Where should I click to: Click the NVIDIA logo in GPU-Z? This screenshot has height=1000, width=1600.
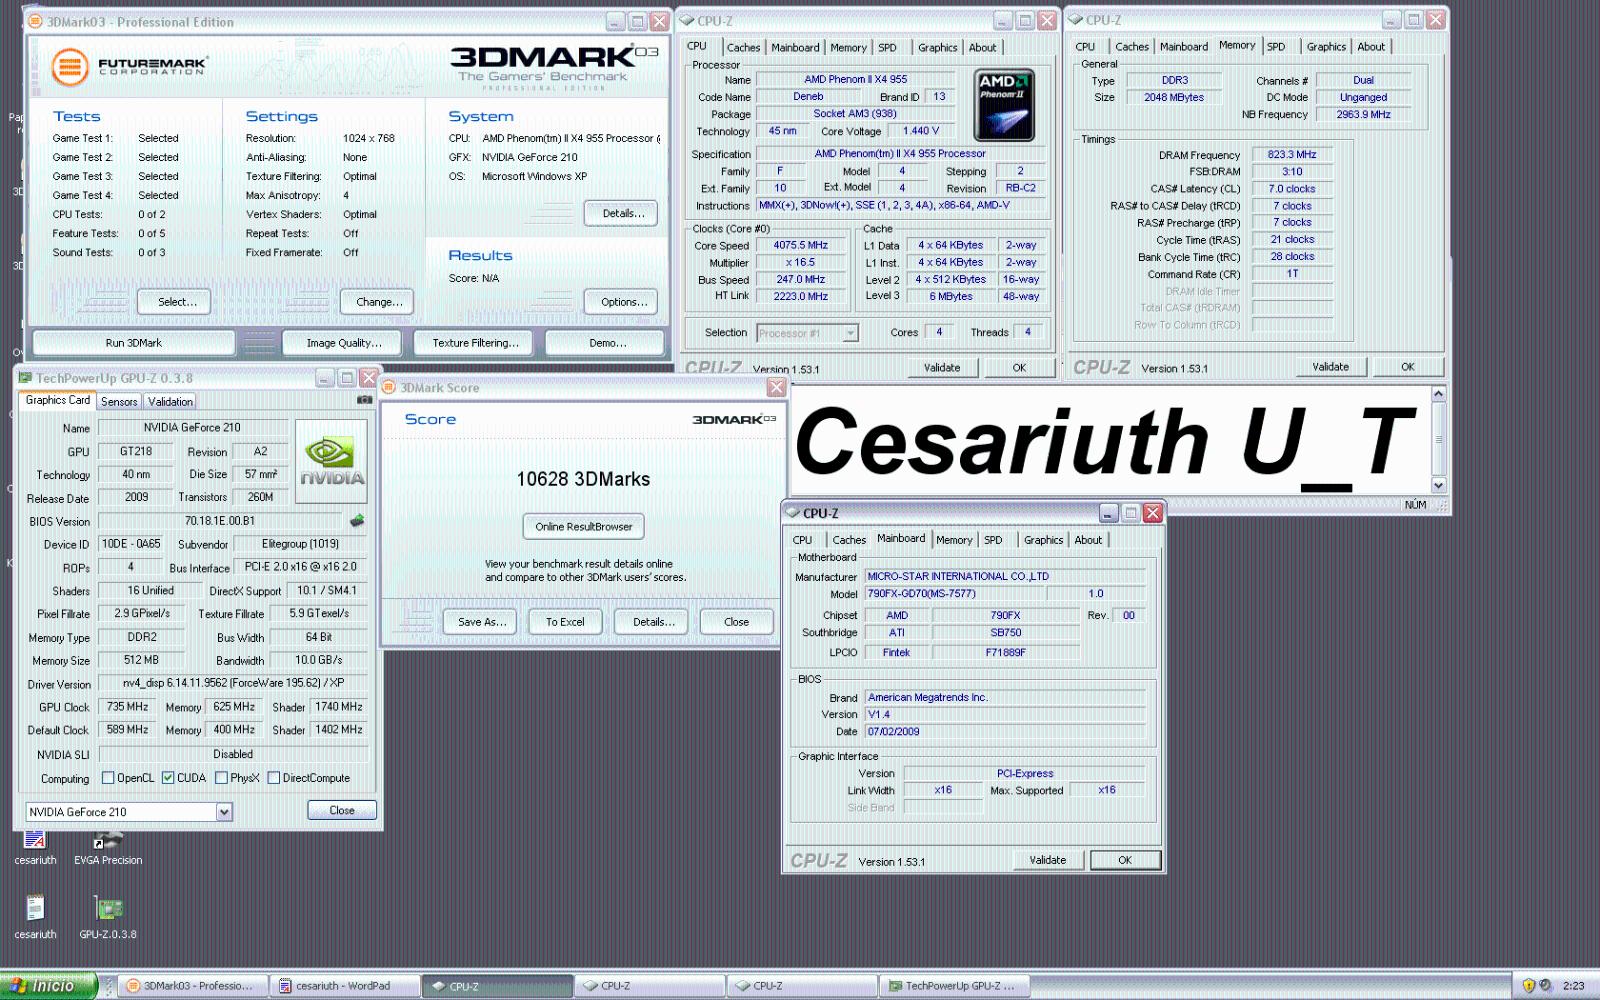(332, 461)
